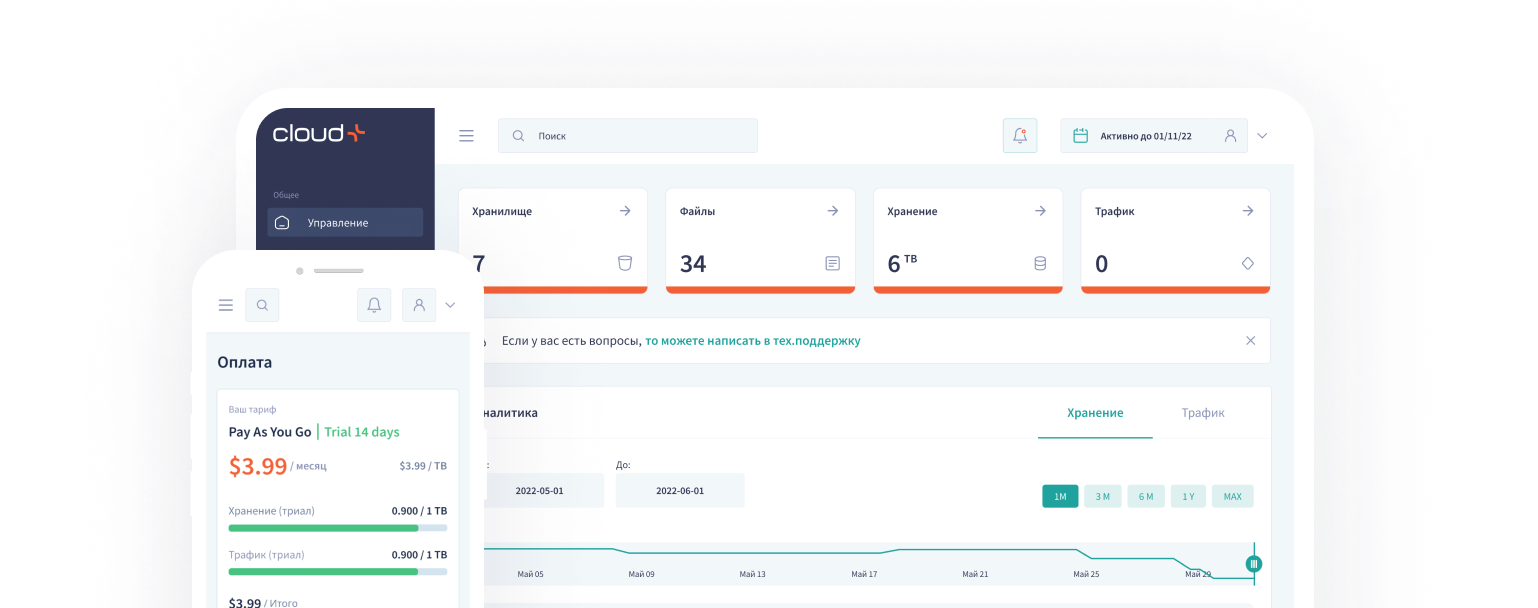1538x608 pixels.
Task: Click the search magnifier icon beside Поиск
Action: coord(518,136)
